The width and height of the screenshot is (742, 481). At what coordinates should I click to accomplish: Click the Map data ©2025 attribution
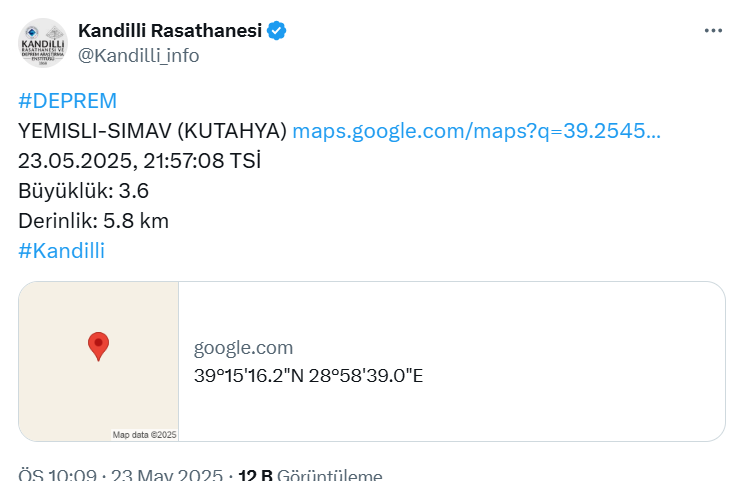(144, 435)
